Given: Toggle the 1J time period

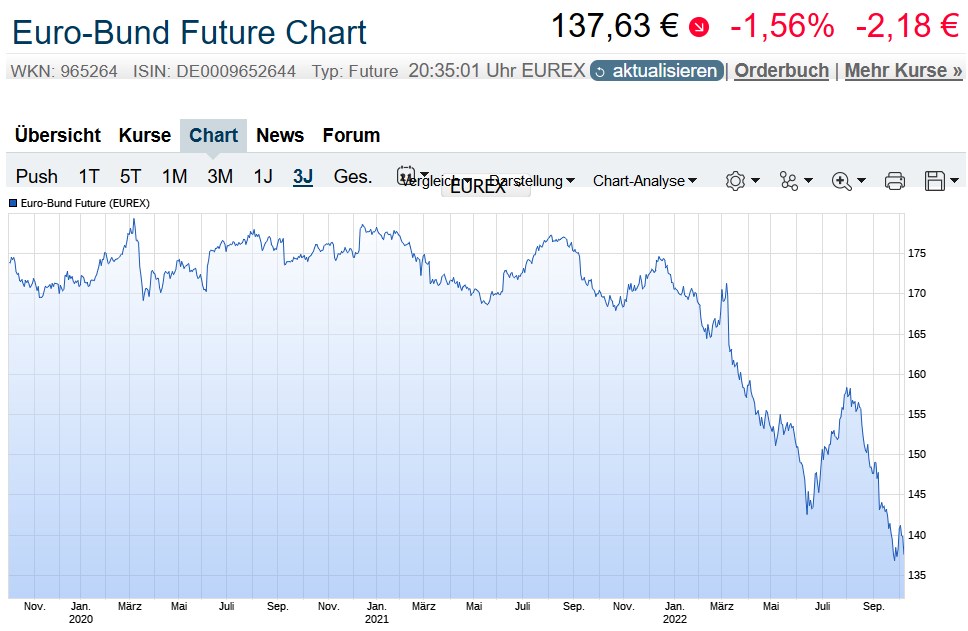Looking at the screenshot, I should [x=262, y=176].
